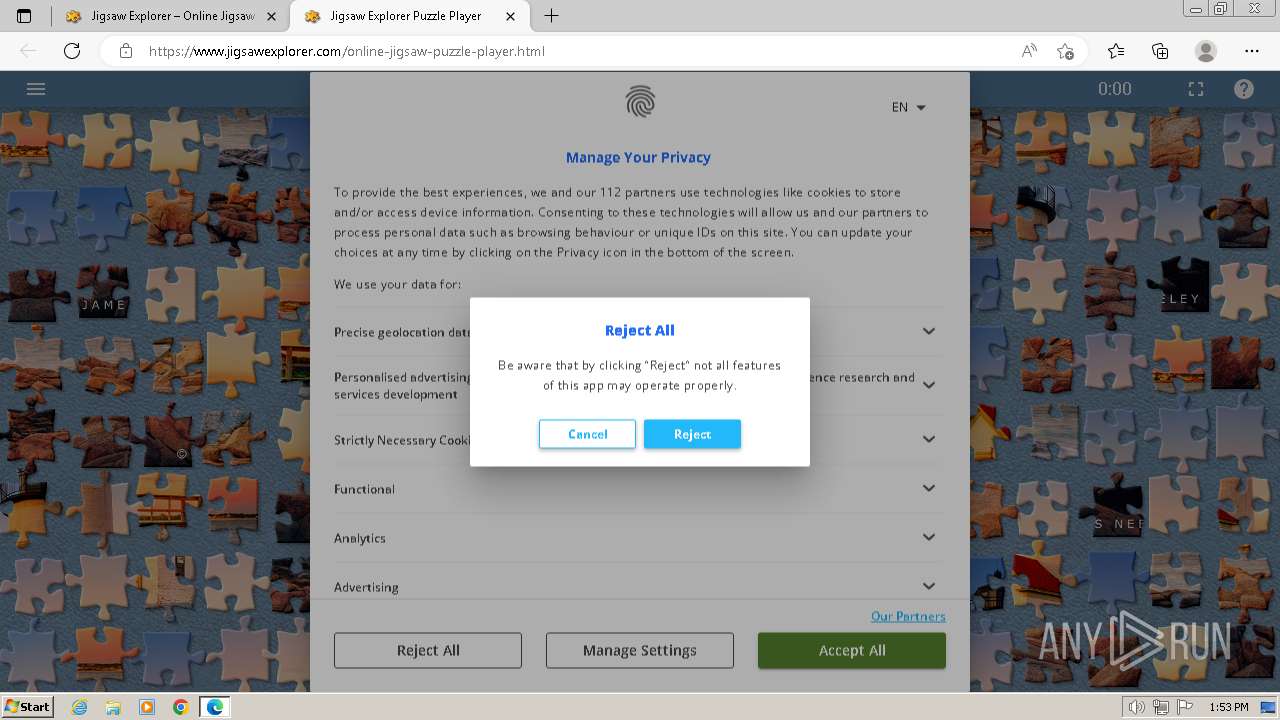Click the Reject All button at bottom
Viewport: 1280px width, 720px height.
click(428, 650)
